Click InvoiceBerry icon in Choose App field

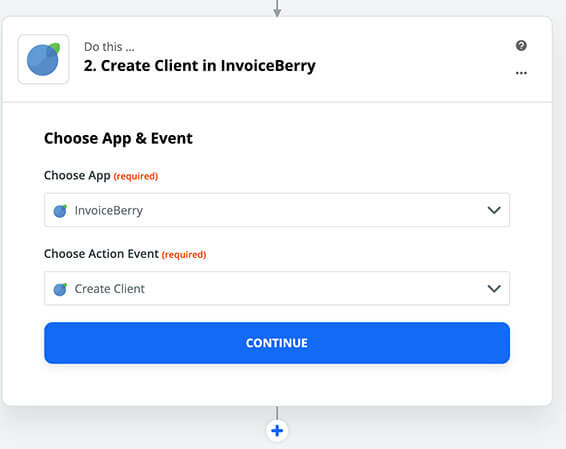click(x=60, y=211)
